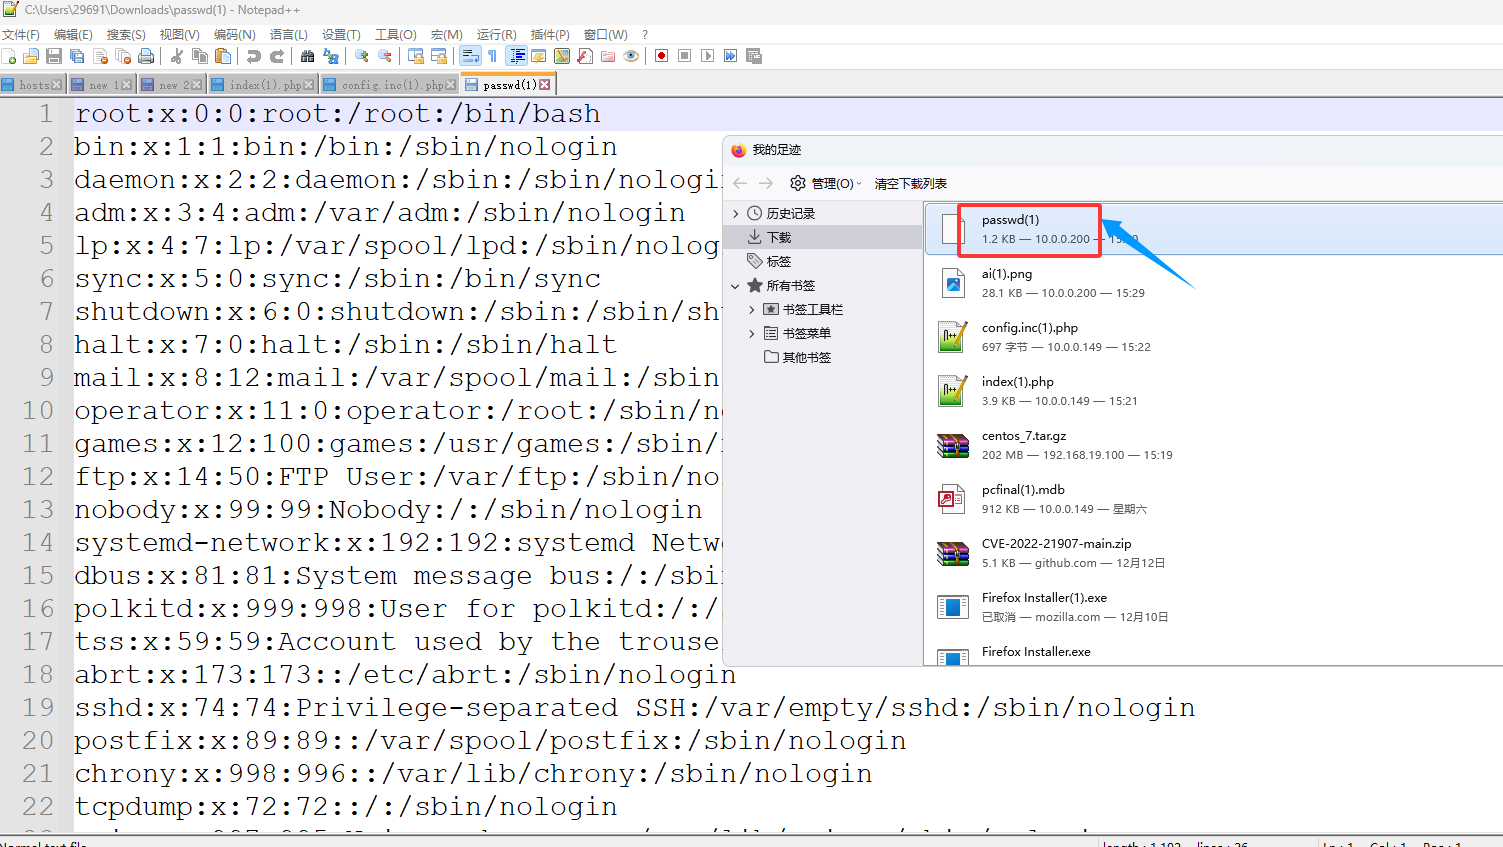Close the new 2 tab
This screenshot has width=1503, height=847.
pos(197,85)
